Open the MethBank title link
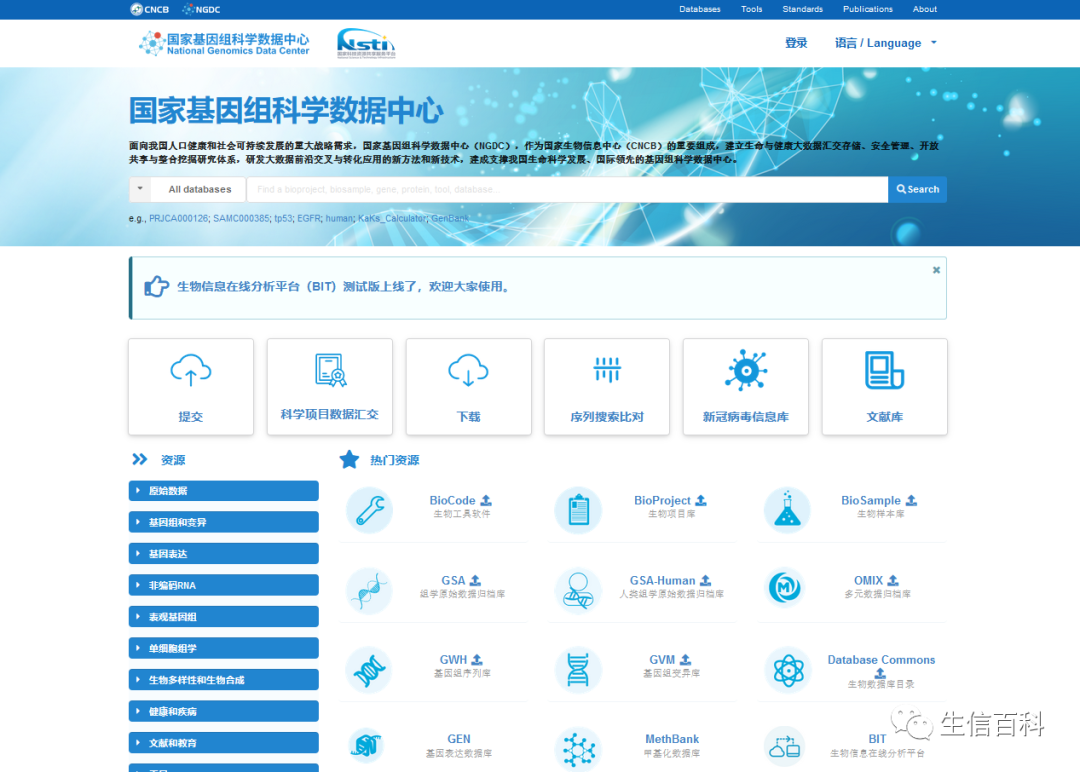Screen dimensions: 1080x772 point(672,739)
